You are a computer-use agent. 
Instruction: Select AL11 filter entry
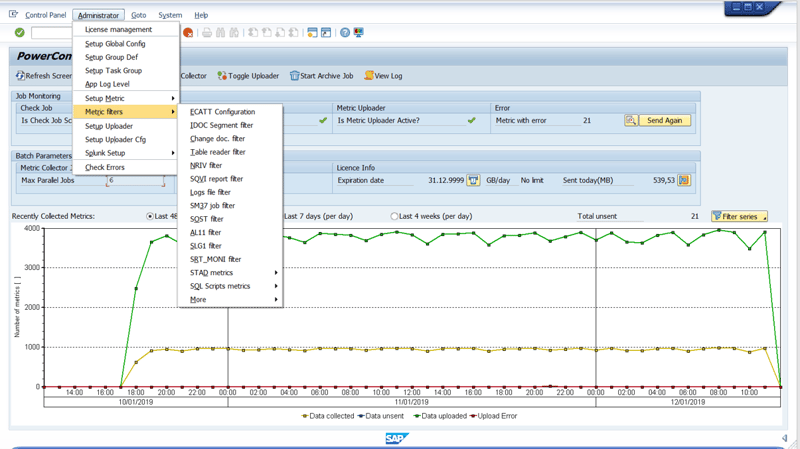[x=230, y=233]
